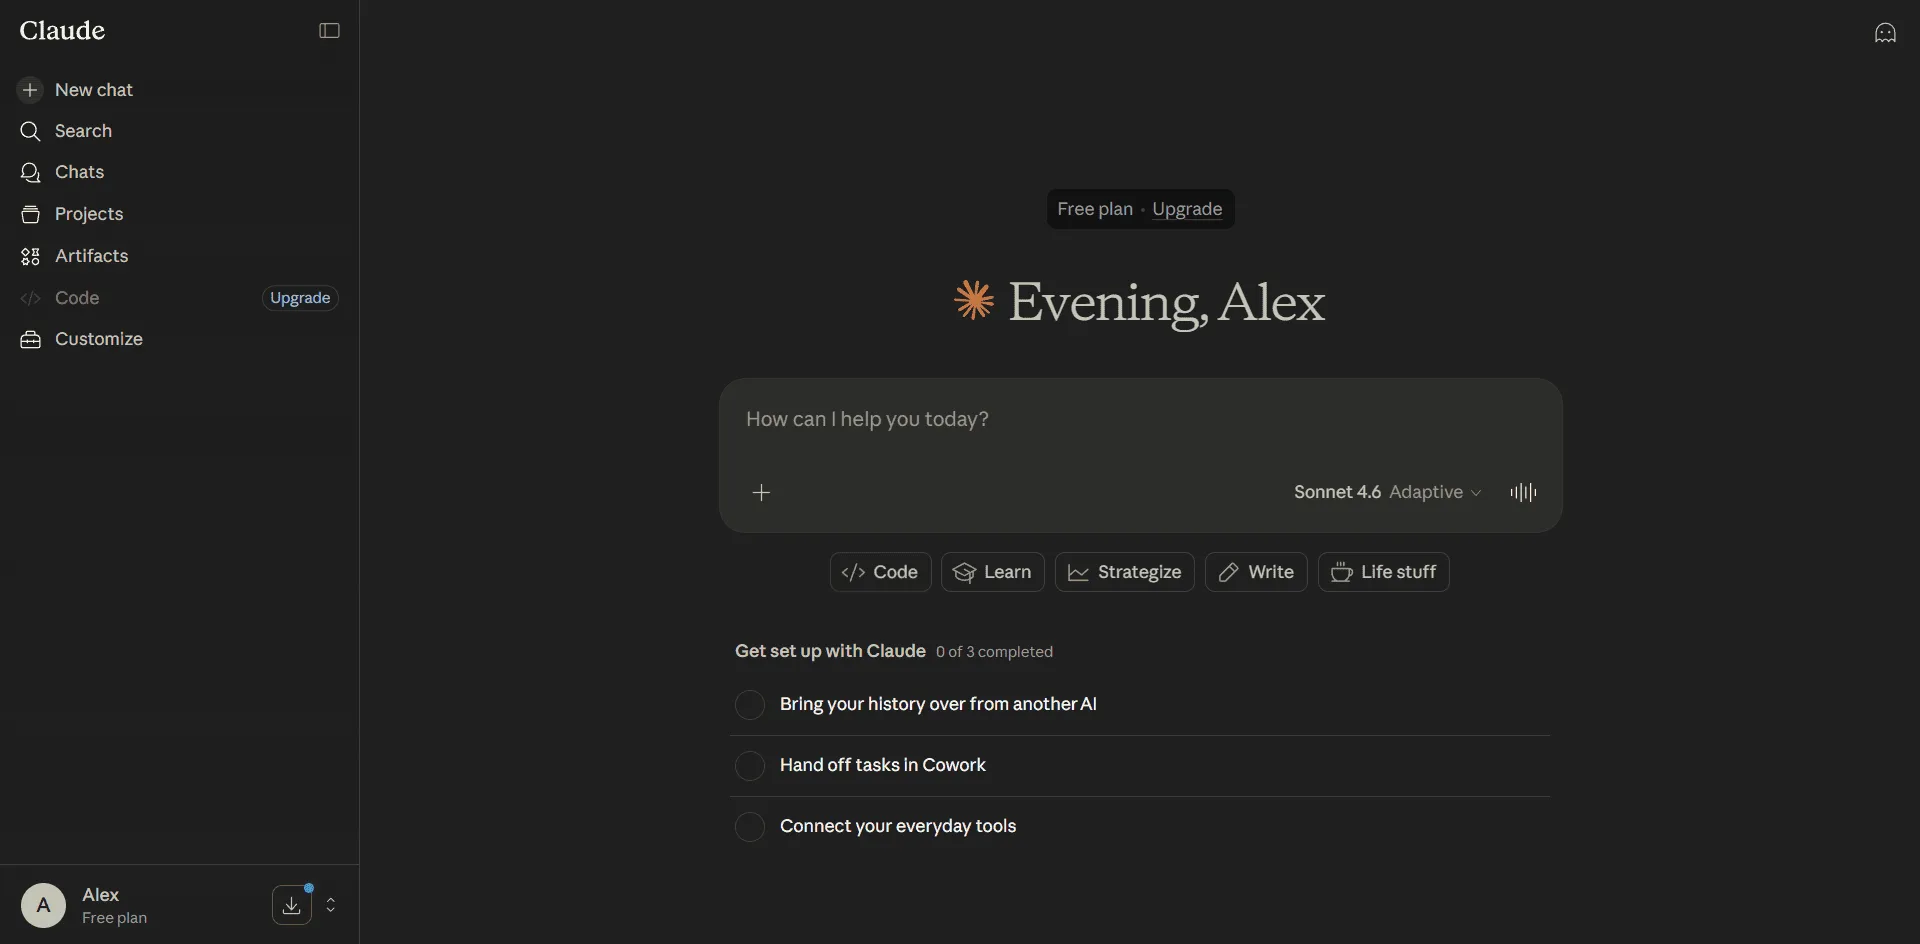Click the Upgrade badge next to Code
Screen dimensions: 1920x944
[300, 298]
